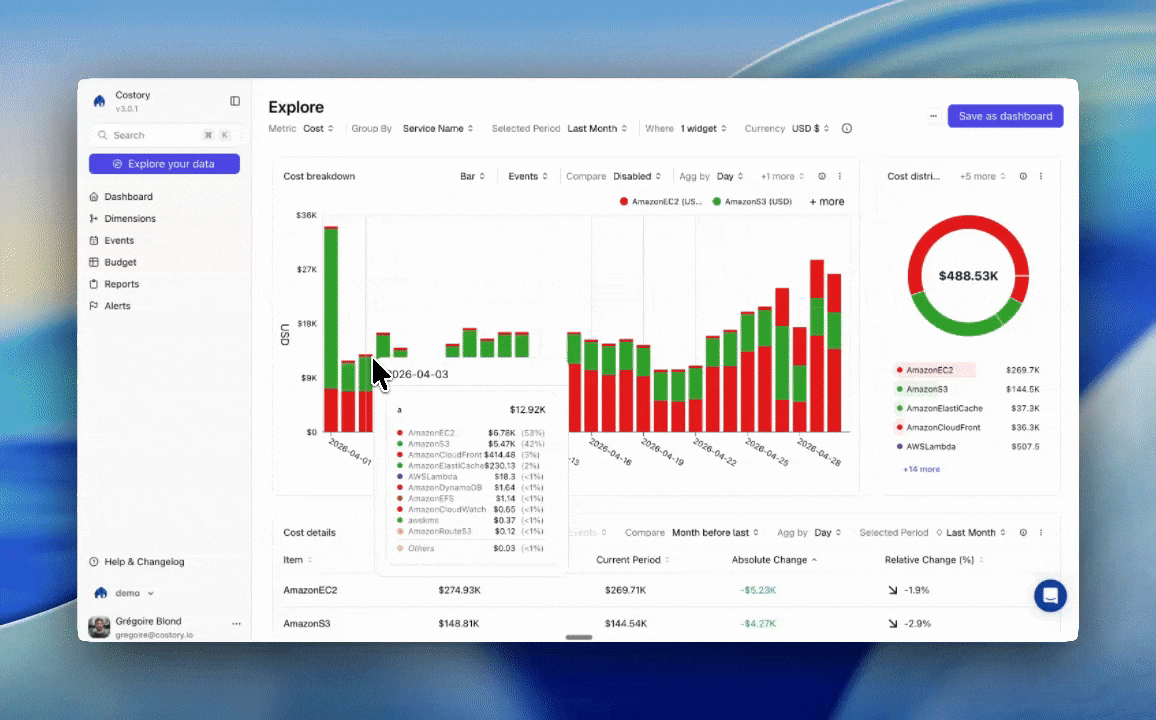The height and width of the screenshot is (720, 1156).
Task: Open the Cost details kebab menu
Action: point(1041,532)
